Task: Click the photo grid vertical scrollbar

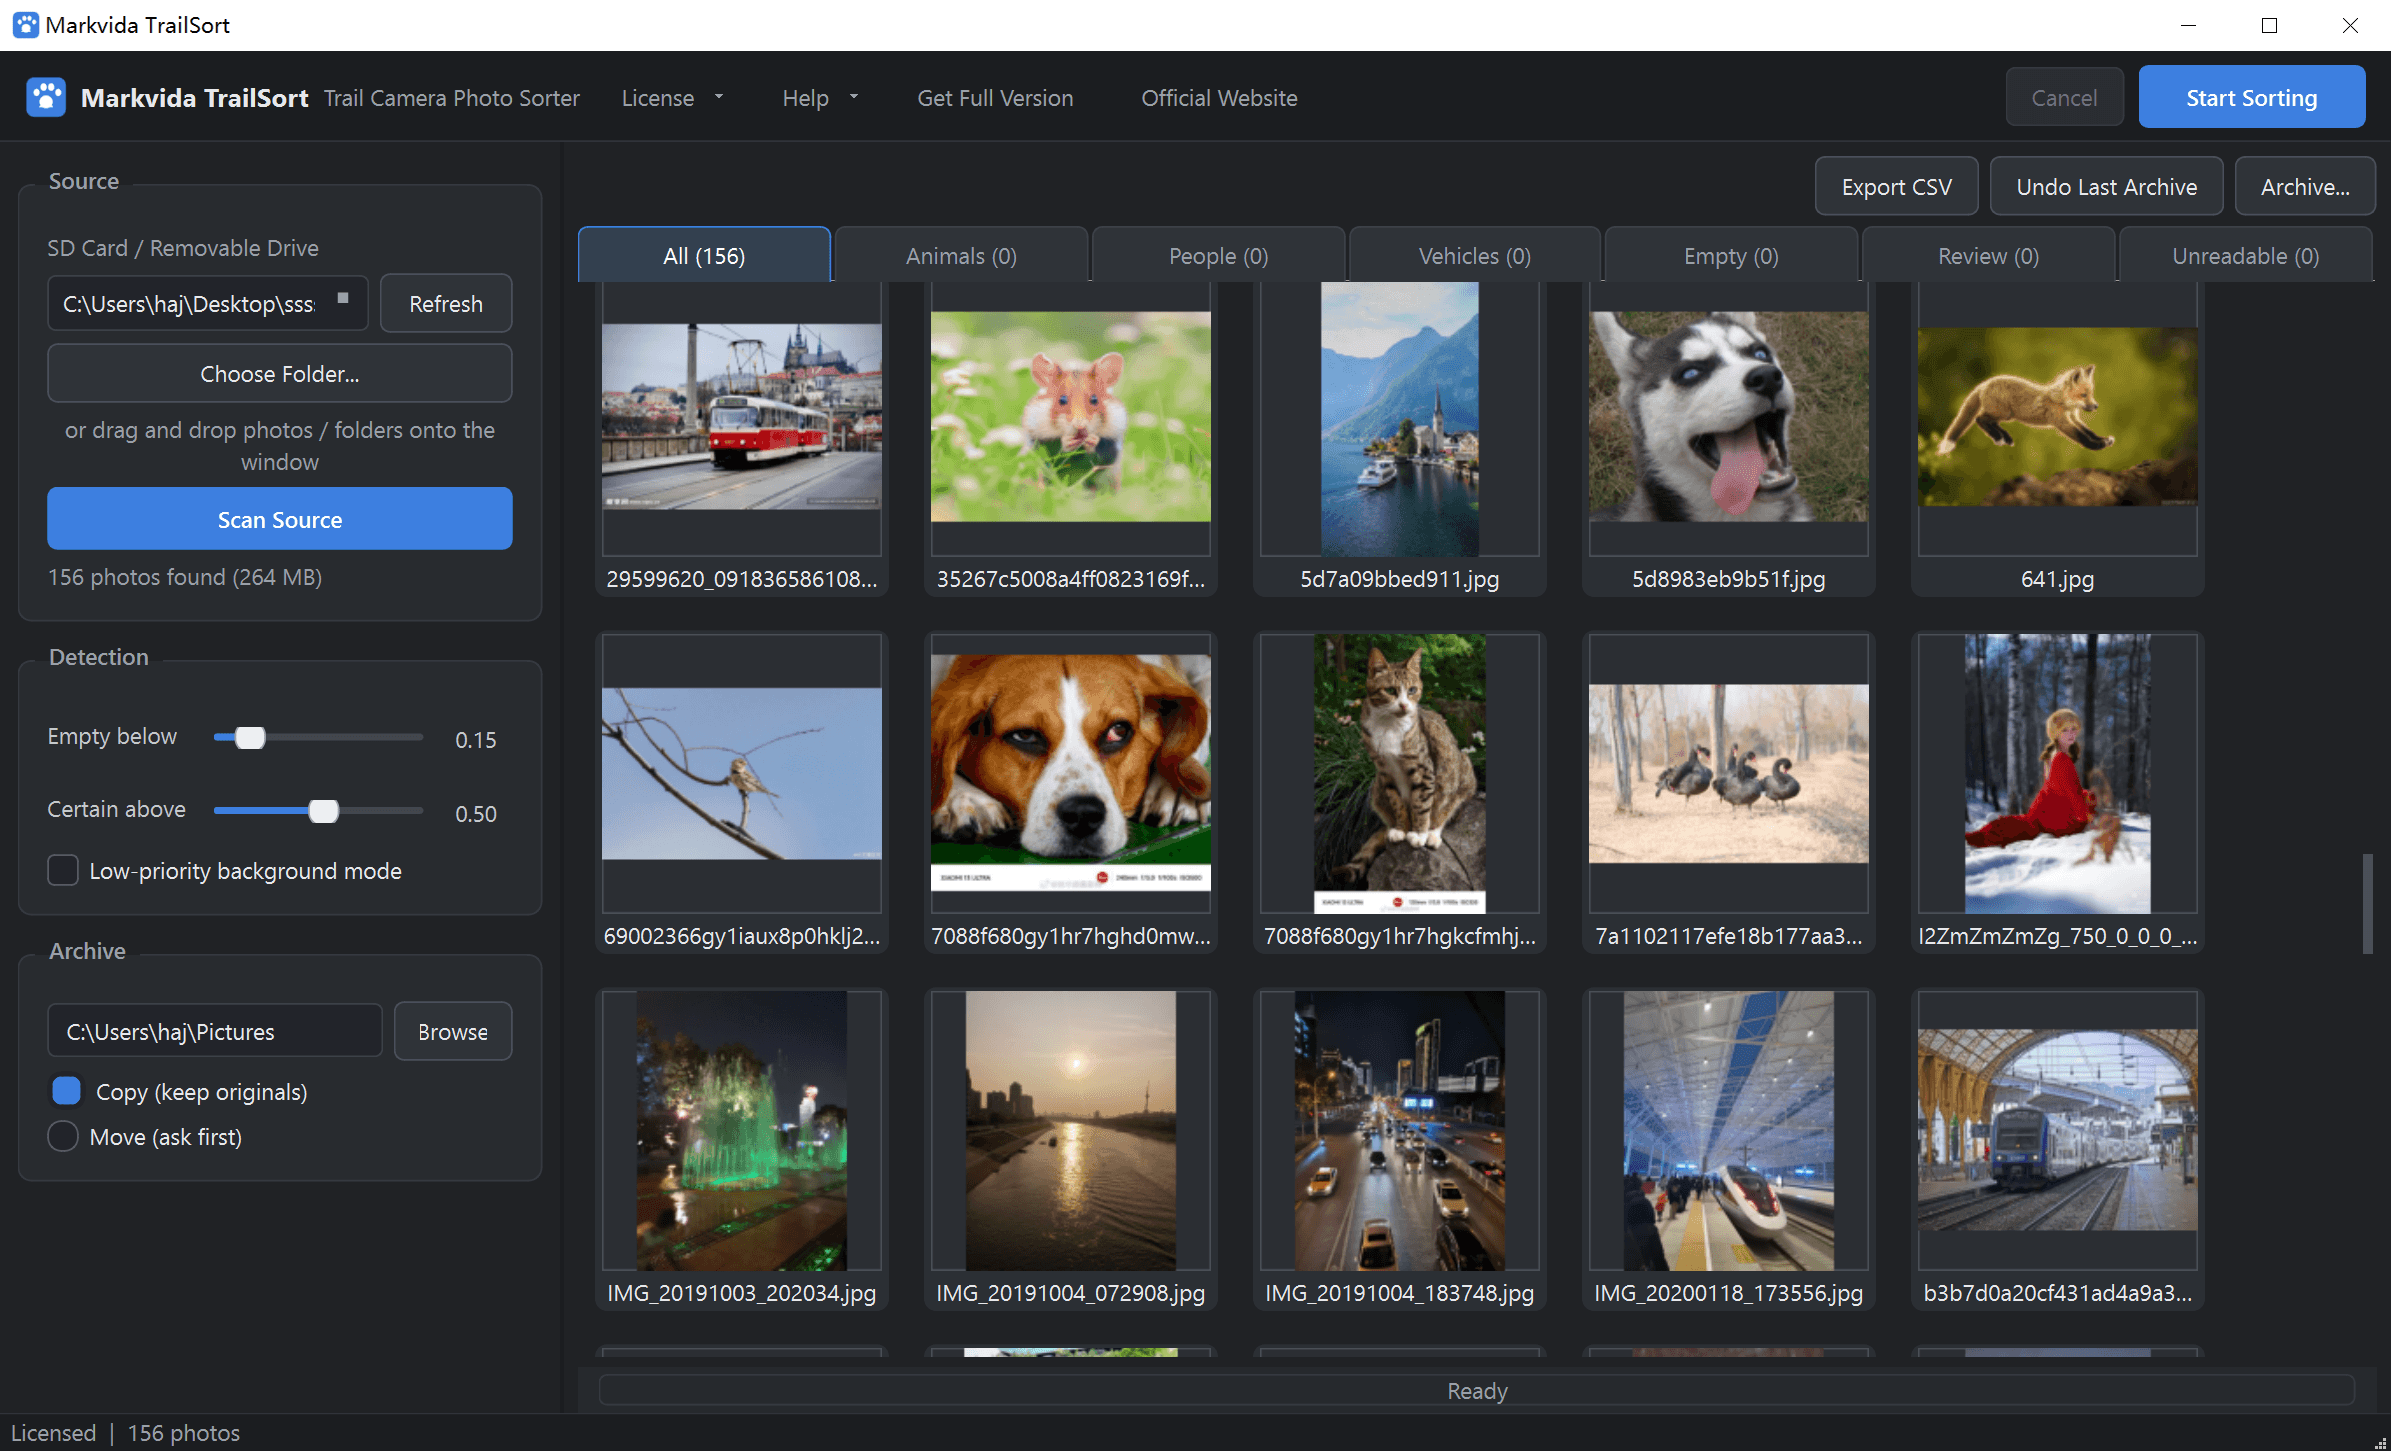Action: pyautogui.click(x=2367, y=904)
